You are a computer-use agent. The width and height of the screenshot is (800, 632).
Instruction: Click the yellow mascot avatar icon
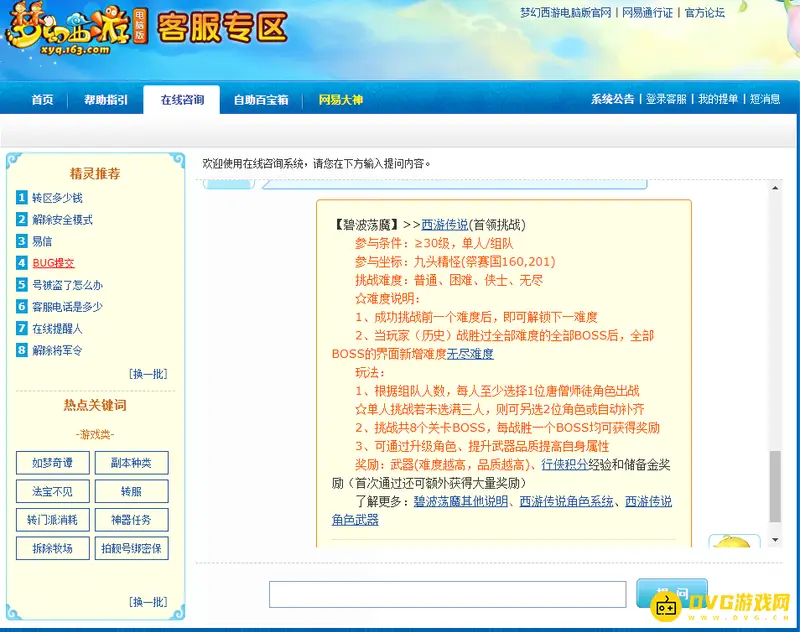(x=734, y=541)
